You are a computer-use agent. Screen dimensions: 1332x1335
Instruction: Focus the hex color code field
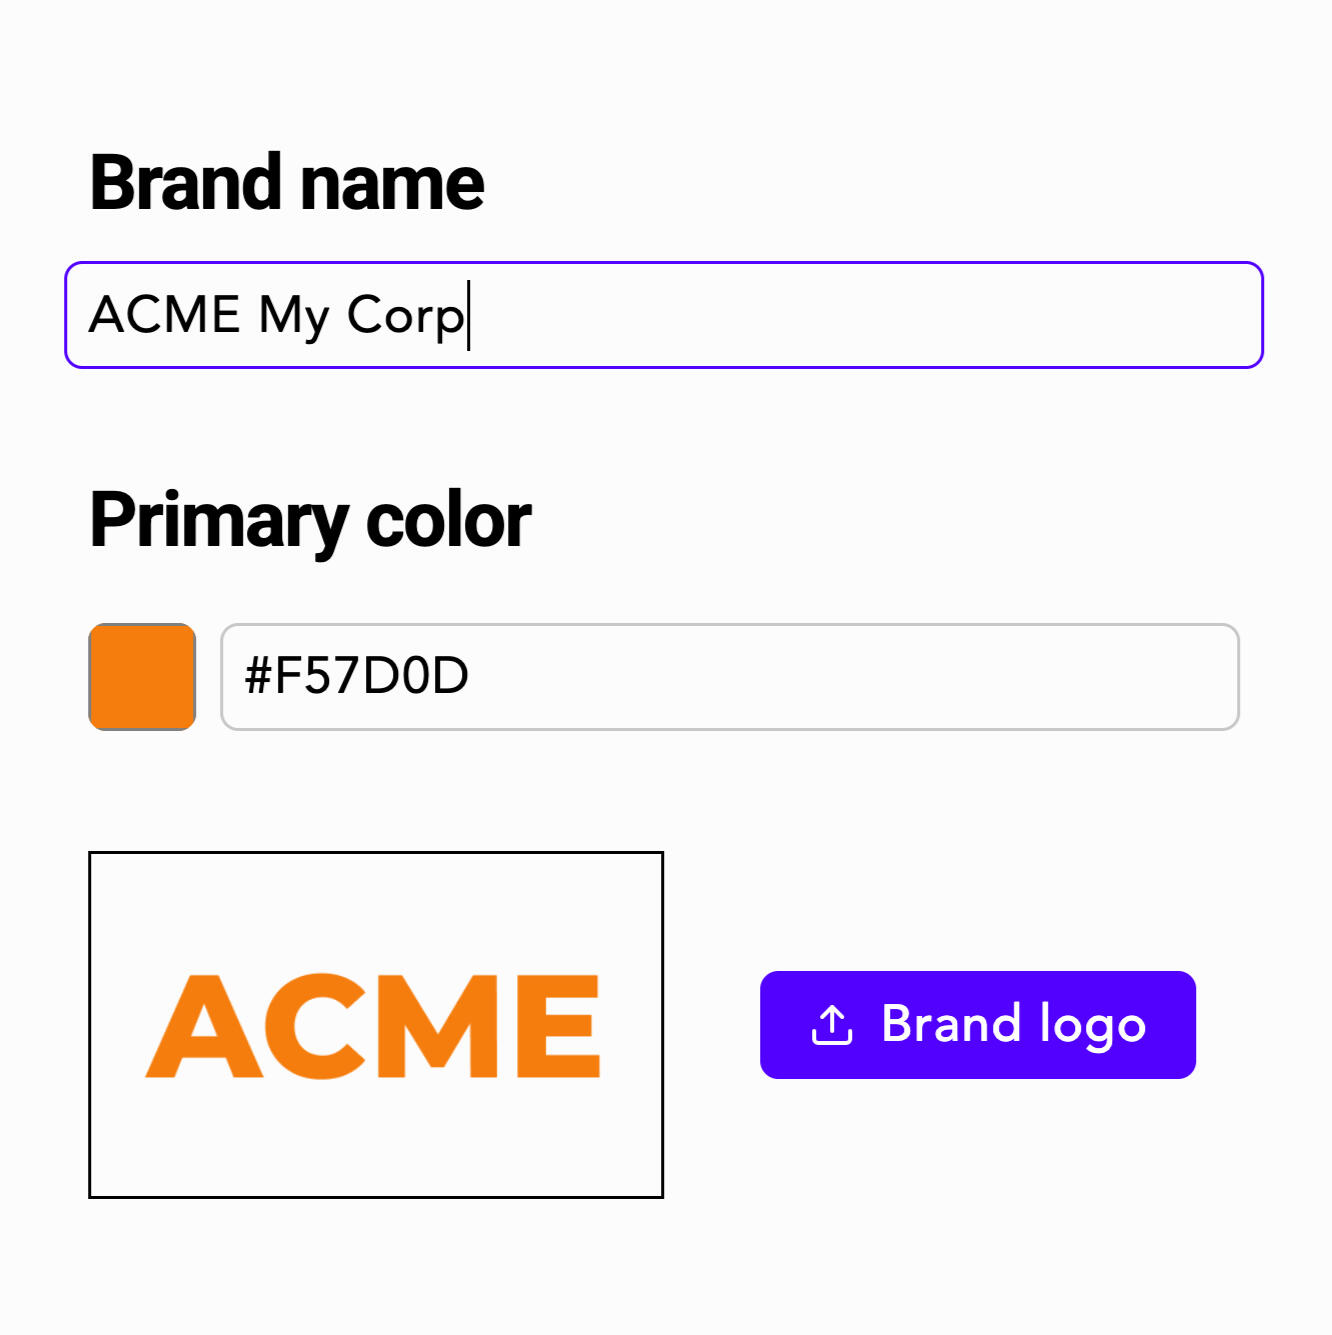729,677
